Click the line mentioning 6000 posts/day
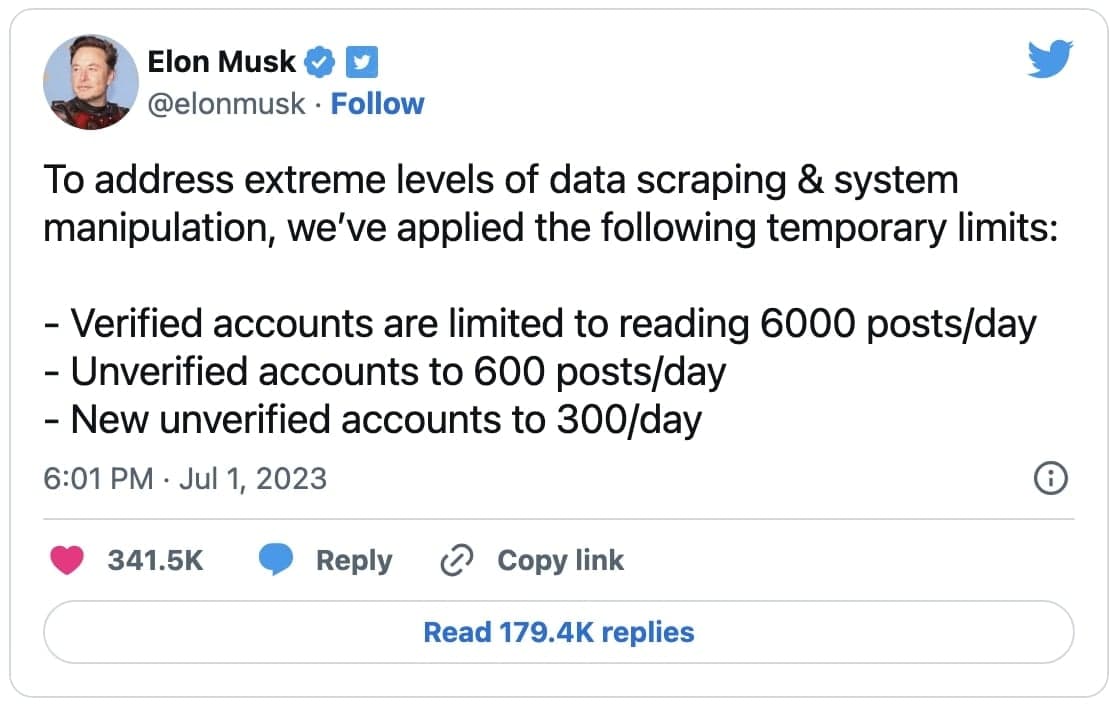The height and width of the screenshot is (708, 1116). coord(540,324)
